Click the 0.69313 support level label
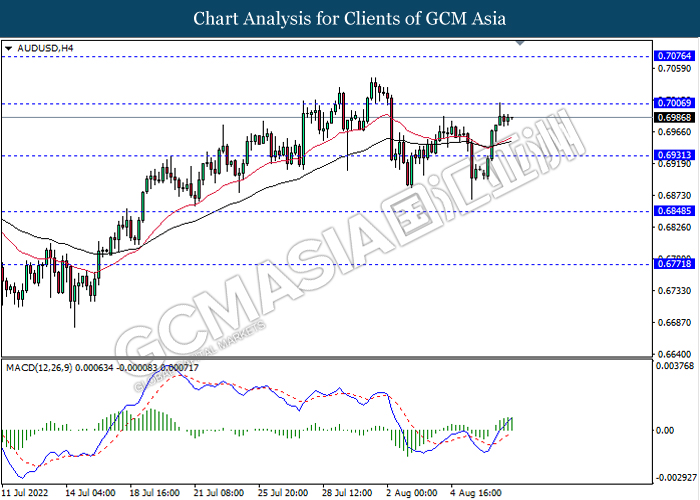 [675, 155]
